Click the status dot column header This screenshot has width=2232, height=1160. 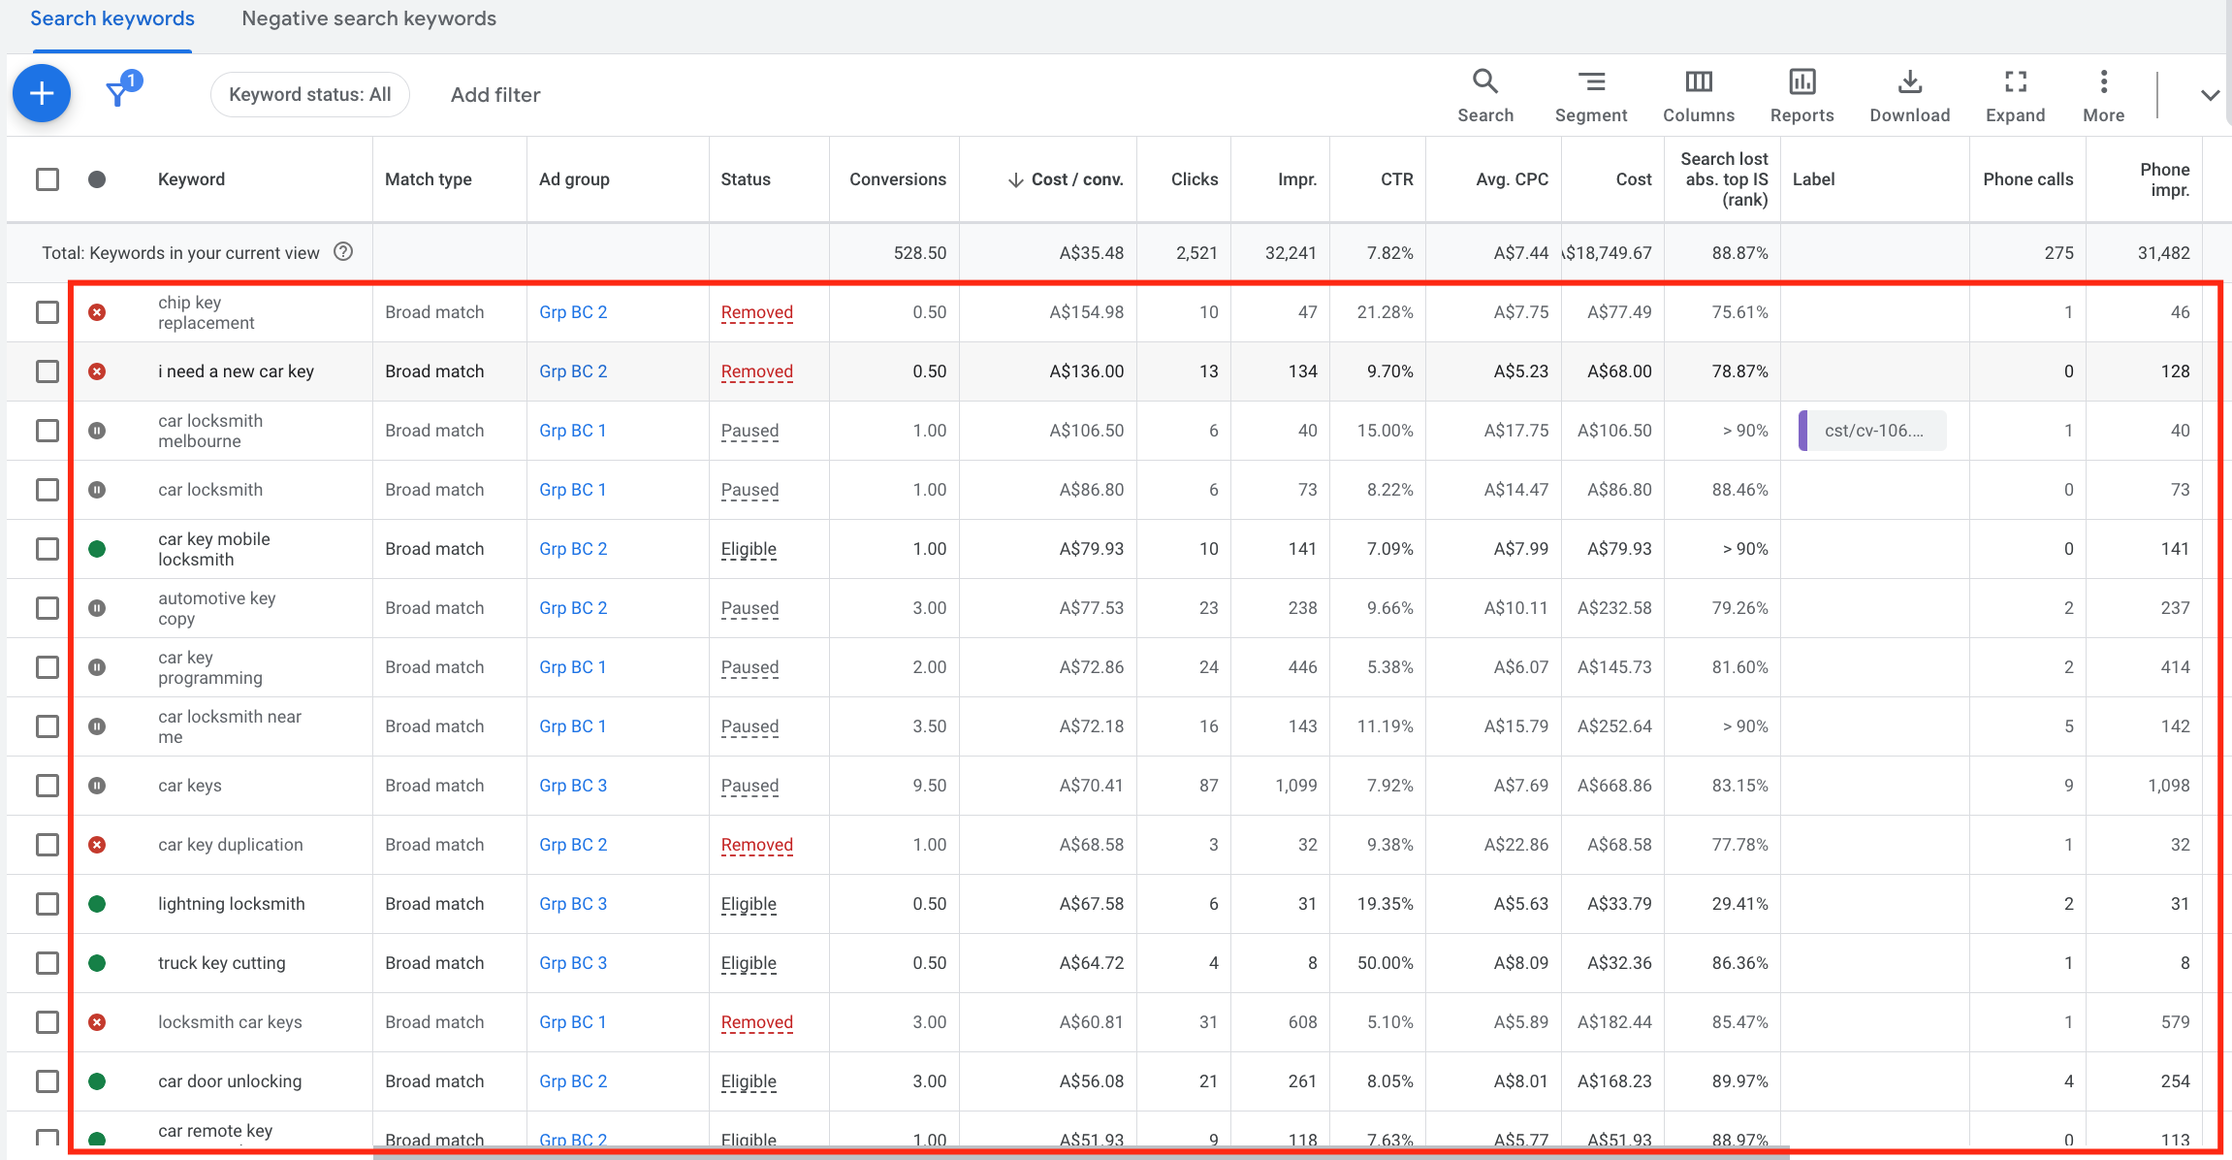point(97,180)
